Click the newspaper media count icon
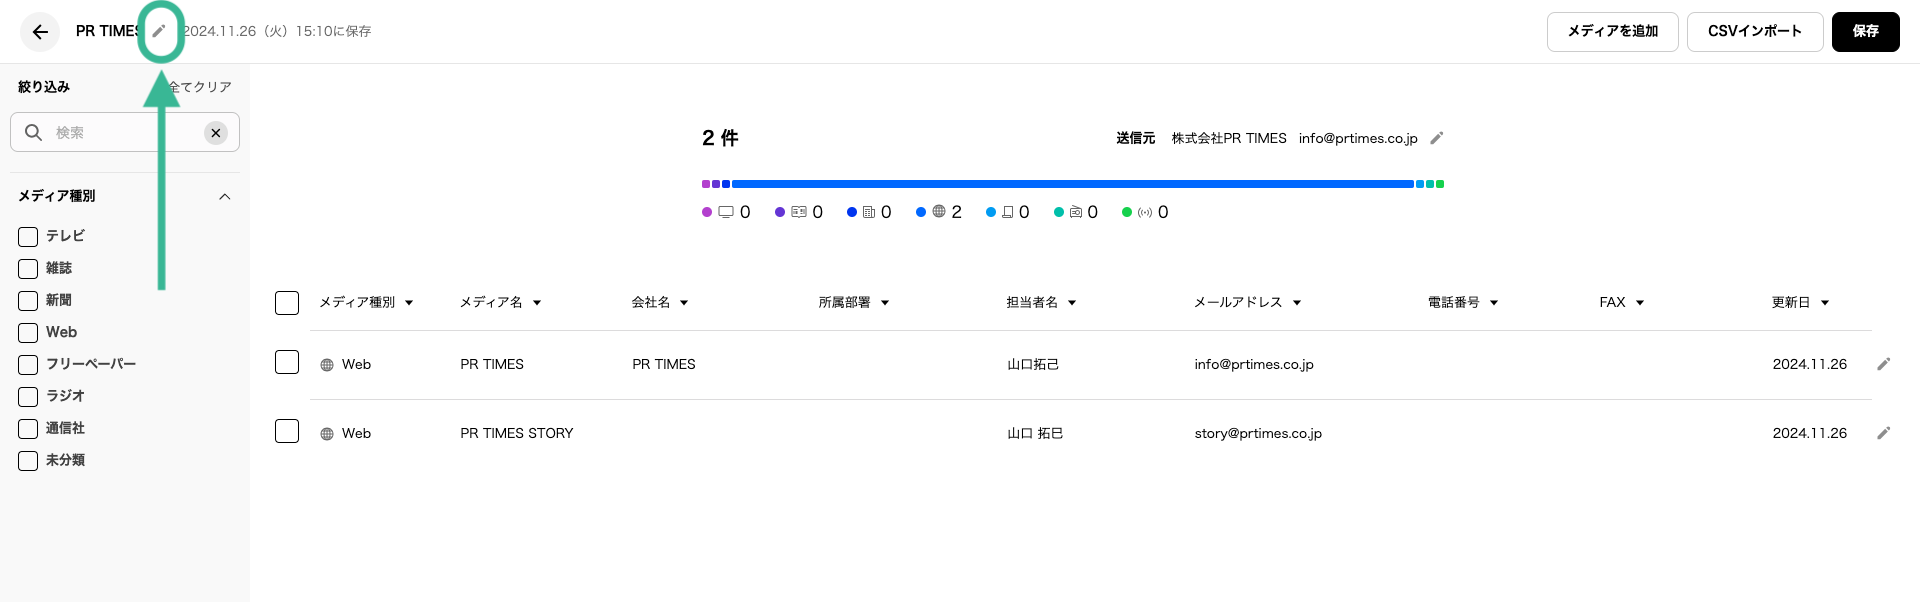1920x602 pixels. (x=869, y=212)
